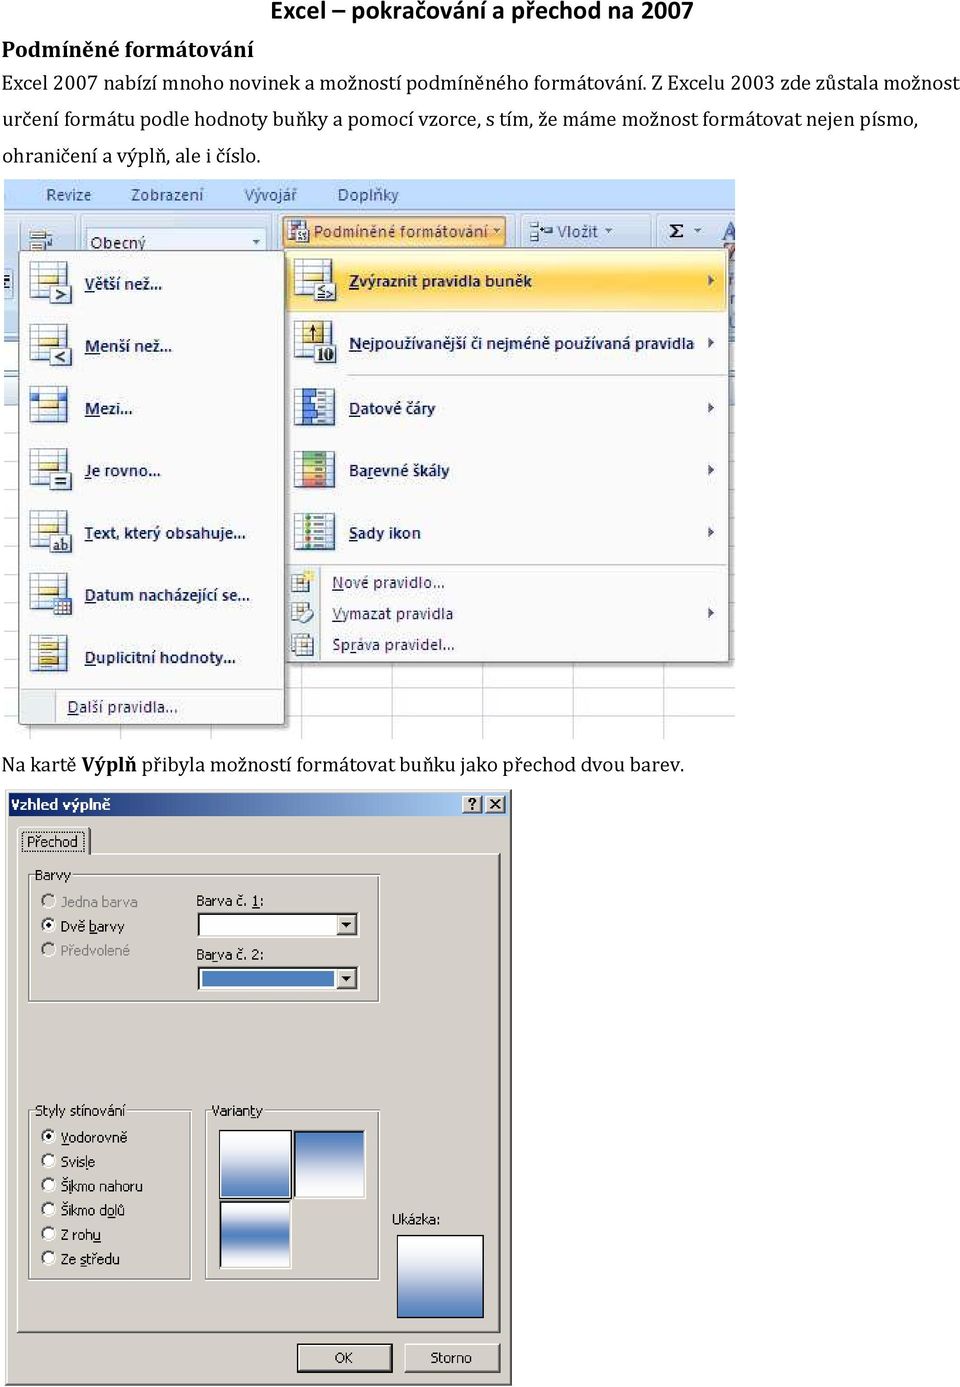This screenshot has height=1387, width=960.
Task: Click the Text, který obsahuje icon
Action: [49, 532]
